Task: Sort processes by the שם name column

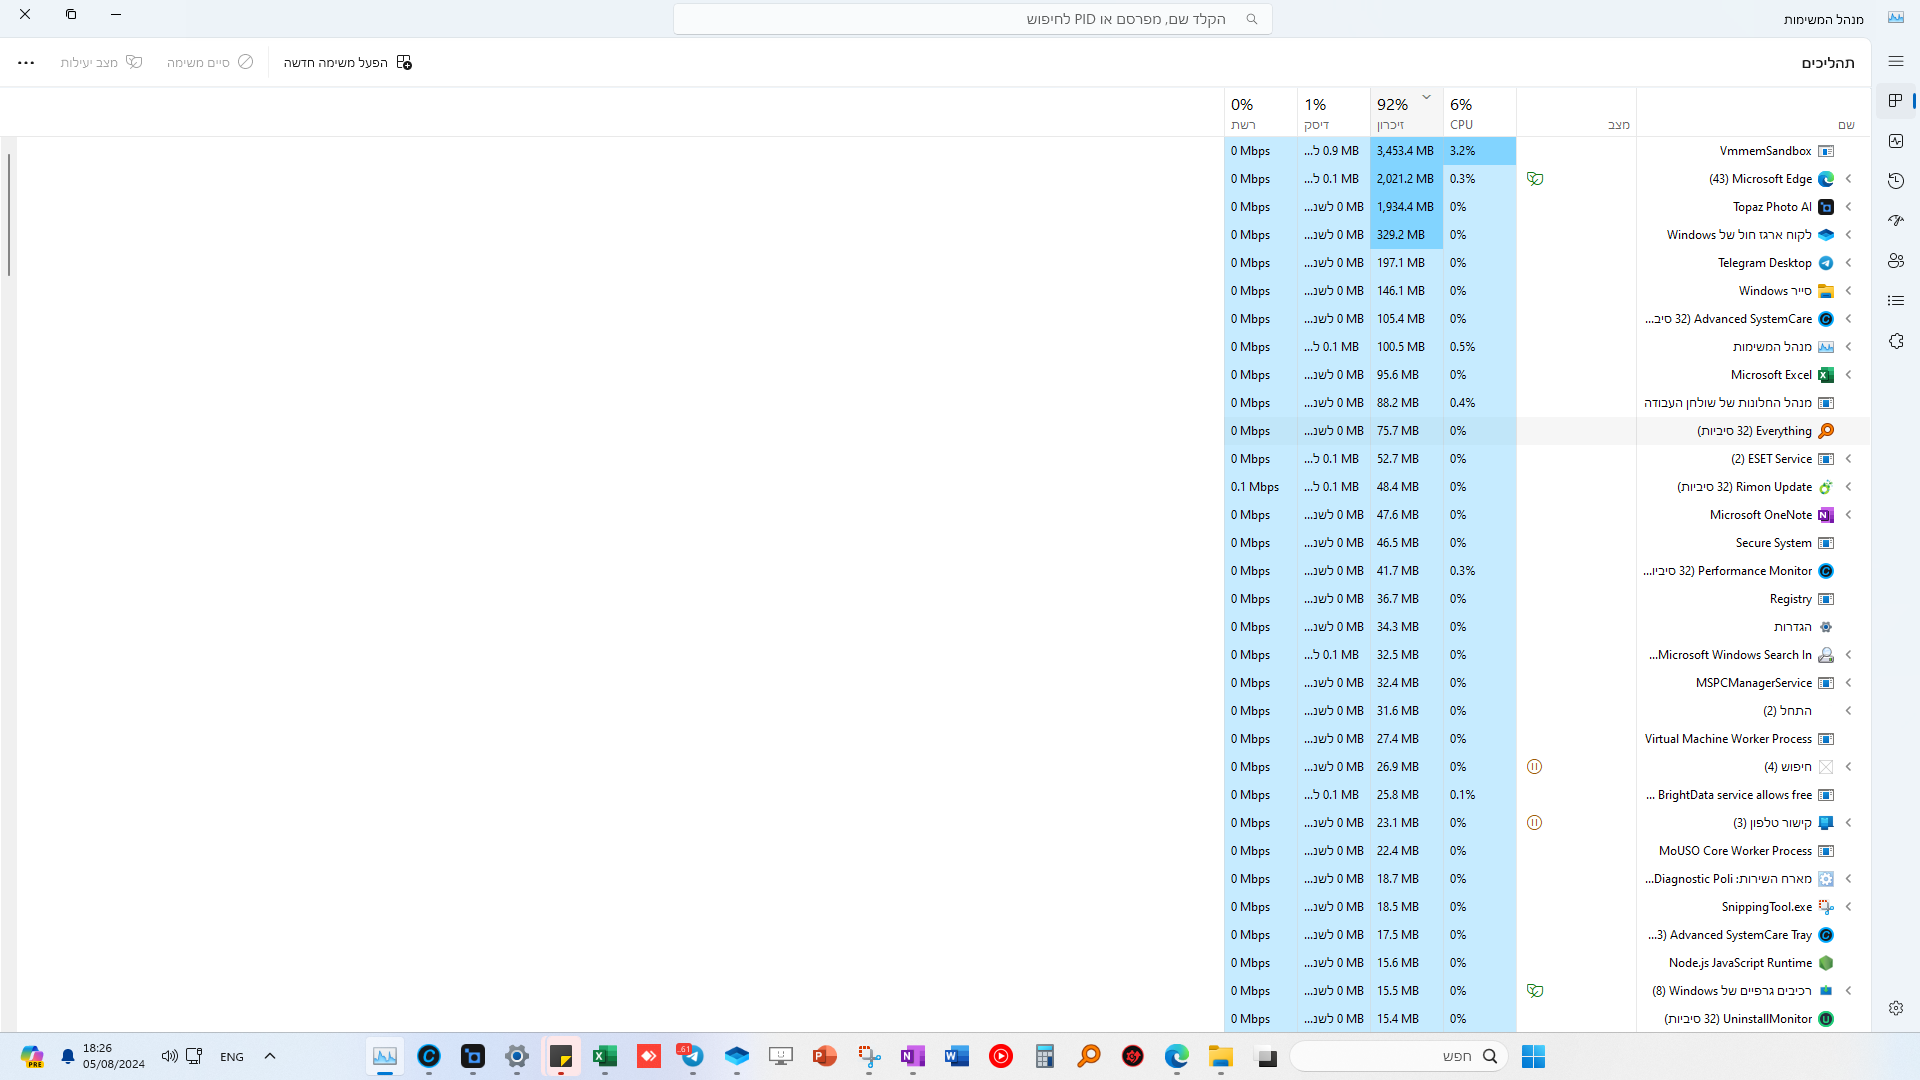Action: (1753, 112)
